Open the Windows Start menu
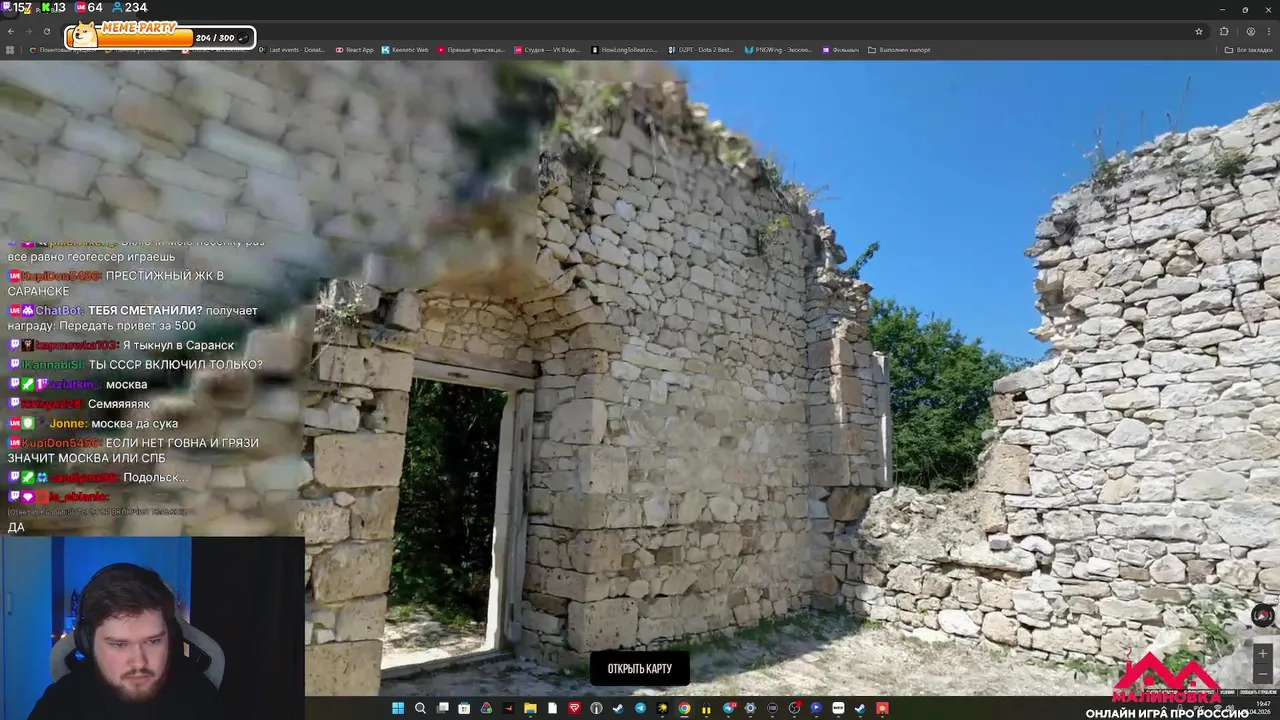This screenshot has width=1280, height=720. pos(398,708)
